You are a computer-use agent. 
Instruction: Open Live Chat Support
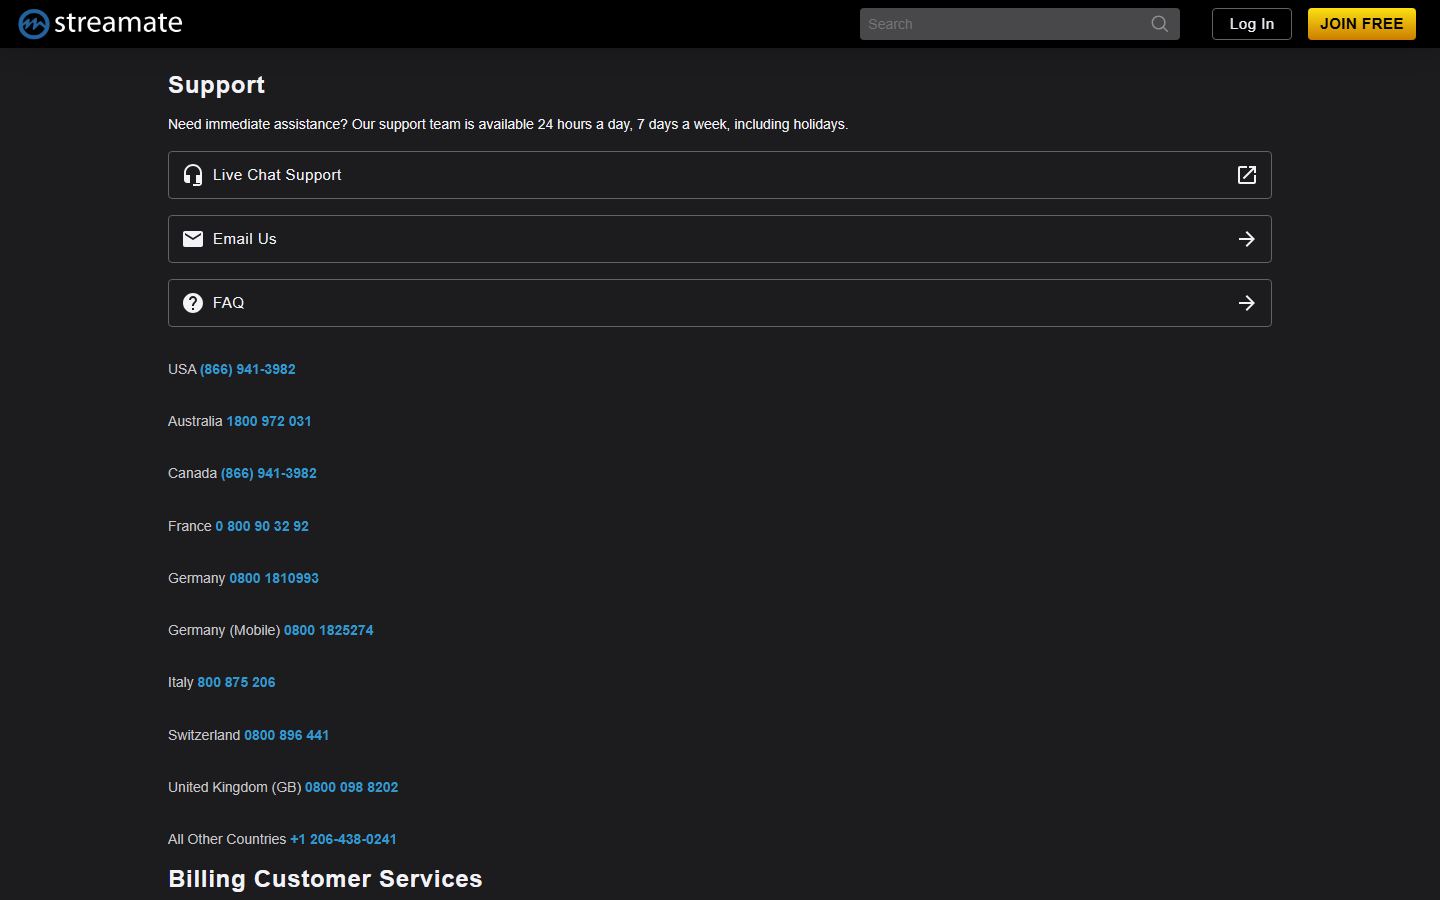point(720,175)
